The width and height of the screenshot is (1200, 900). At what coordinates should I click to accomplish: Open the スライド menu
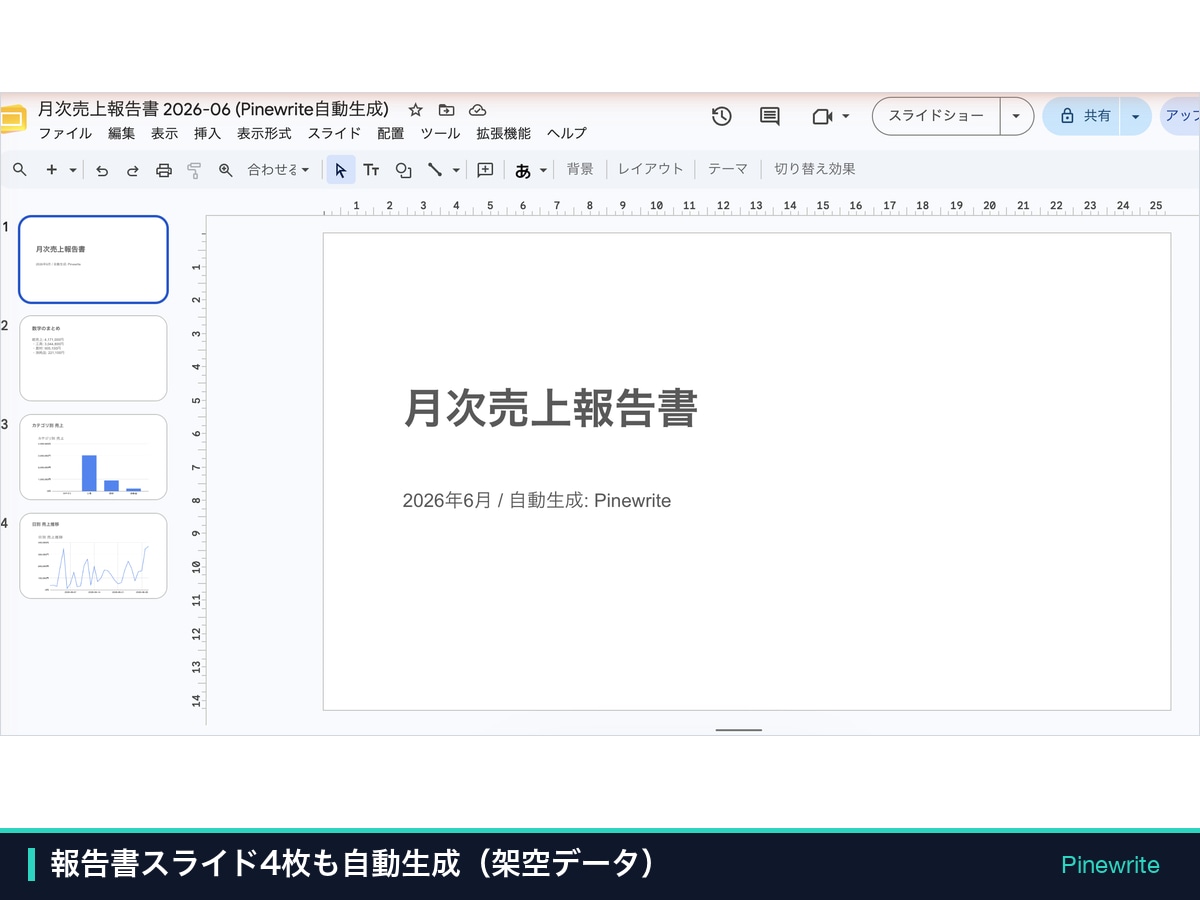[x=334, y=134]
